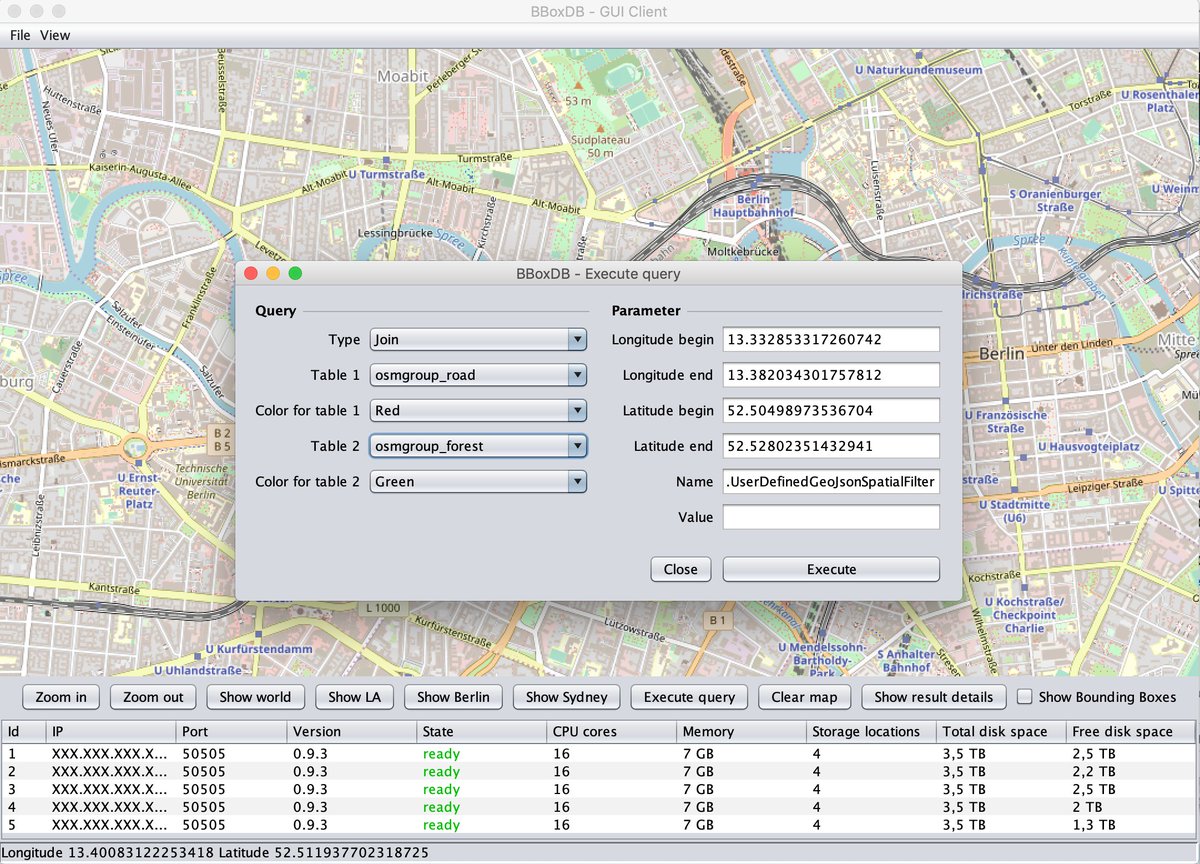Open the File menu
This screenshot has height=864, width=1200.
coord(20,35)
